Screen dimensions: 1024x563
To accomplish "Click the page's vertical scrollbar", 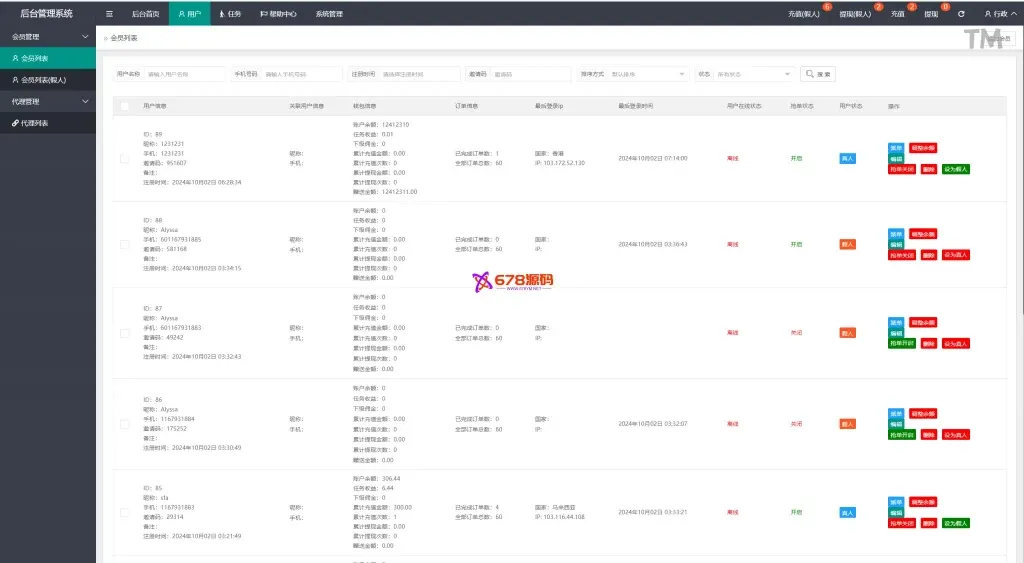I will click(x=1017, y=300).
